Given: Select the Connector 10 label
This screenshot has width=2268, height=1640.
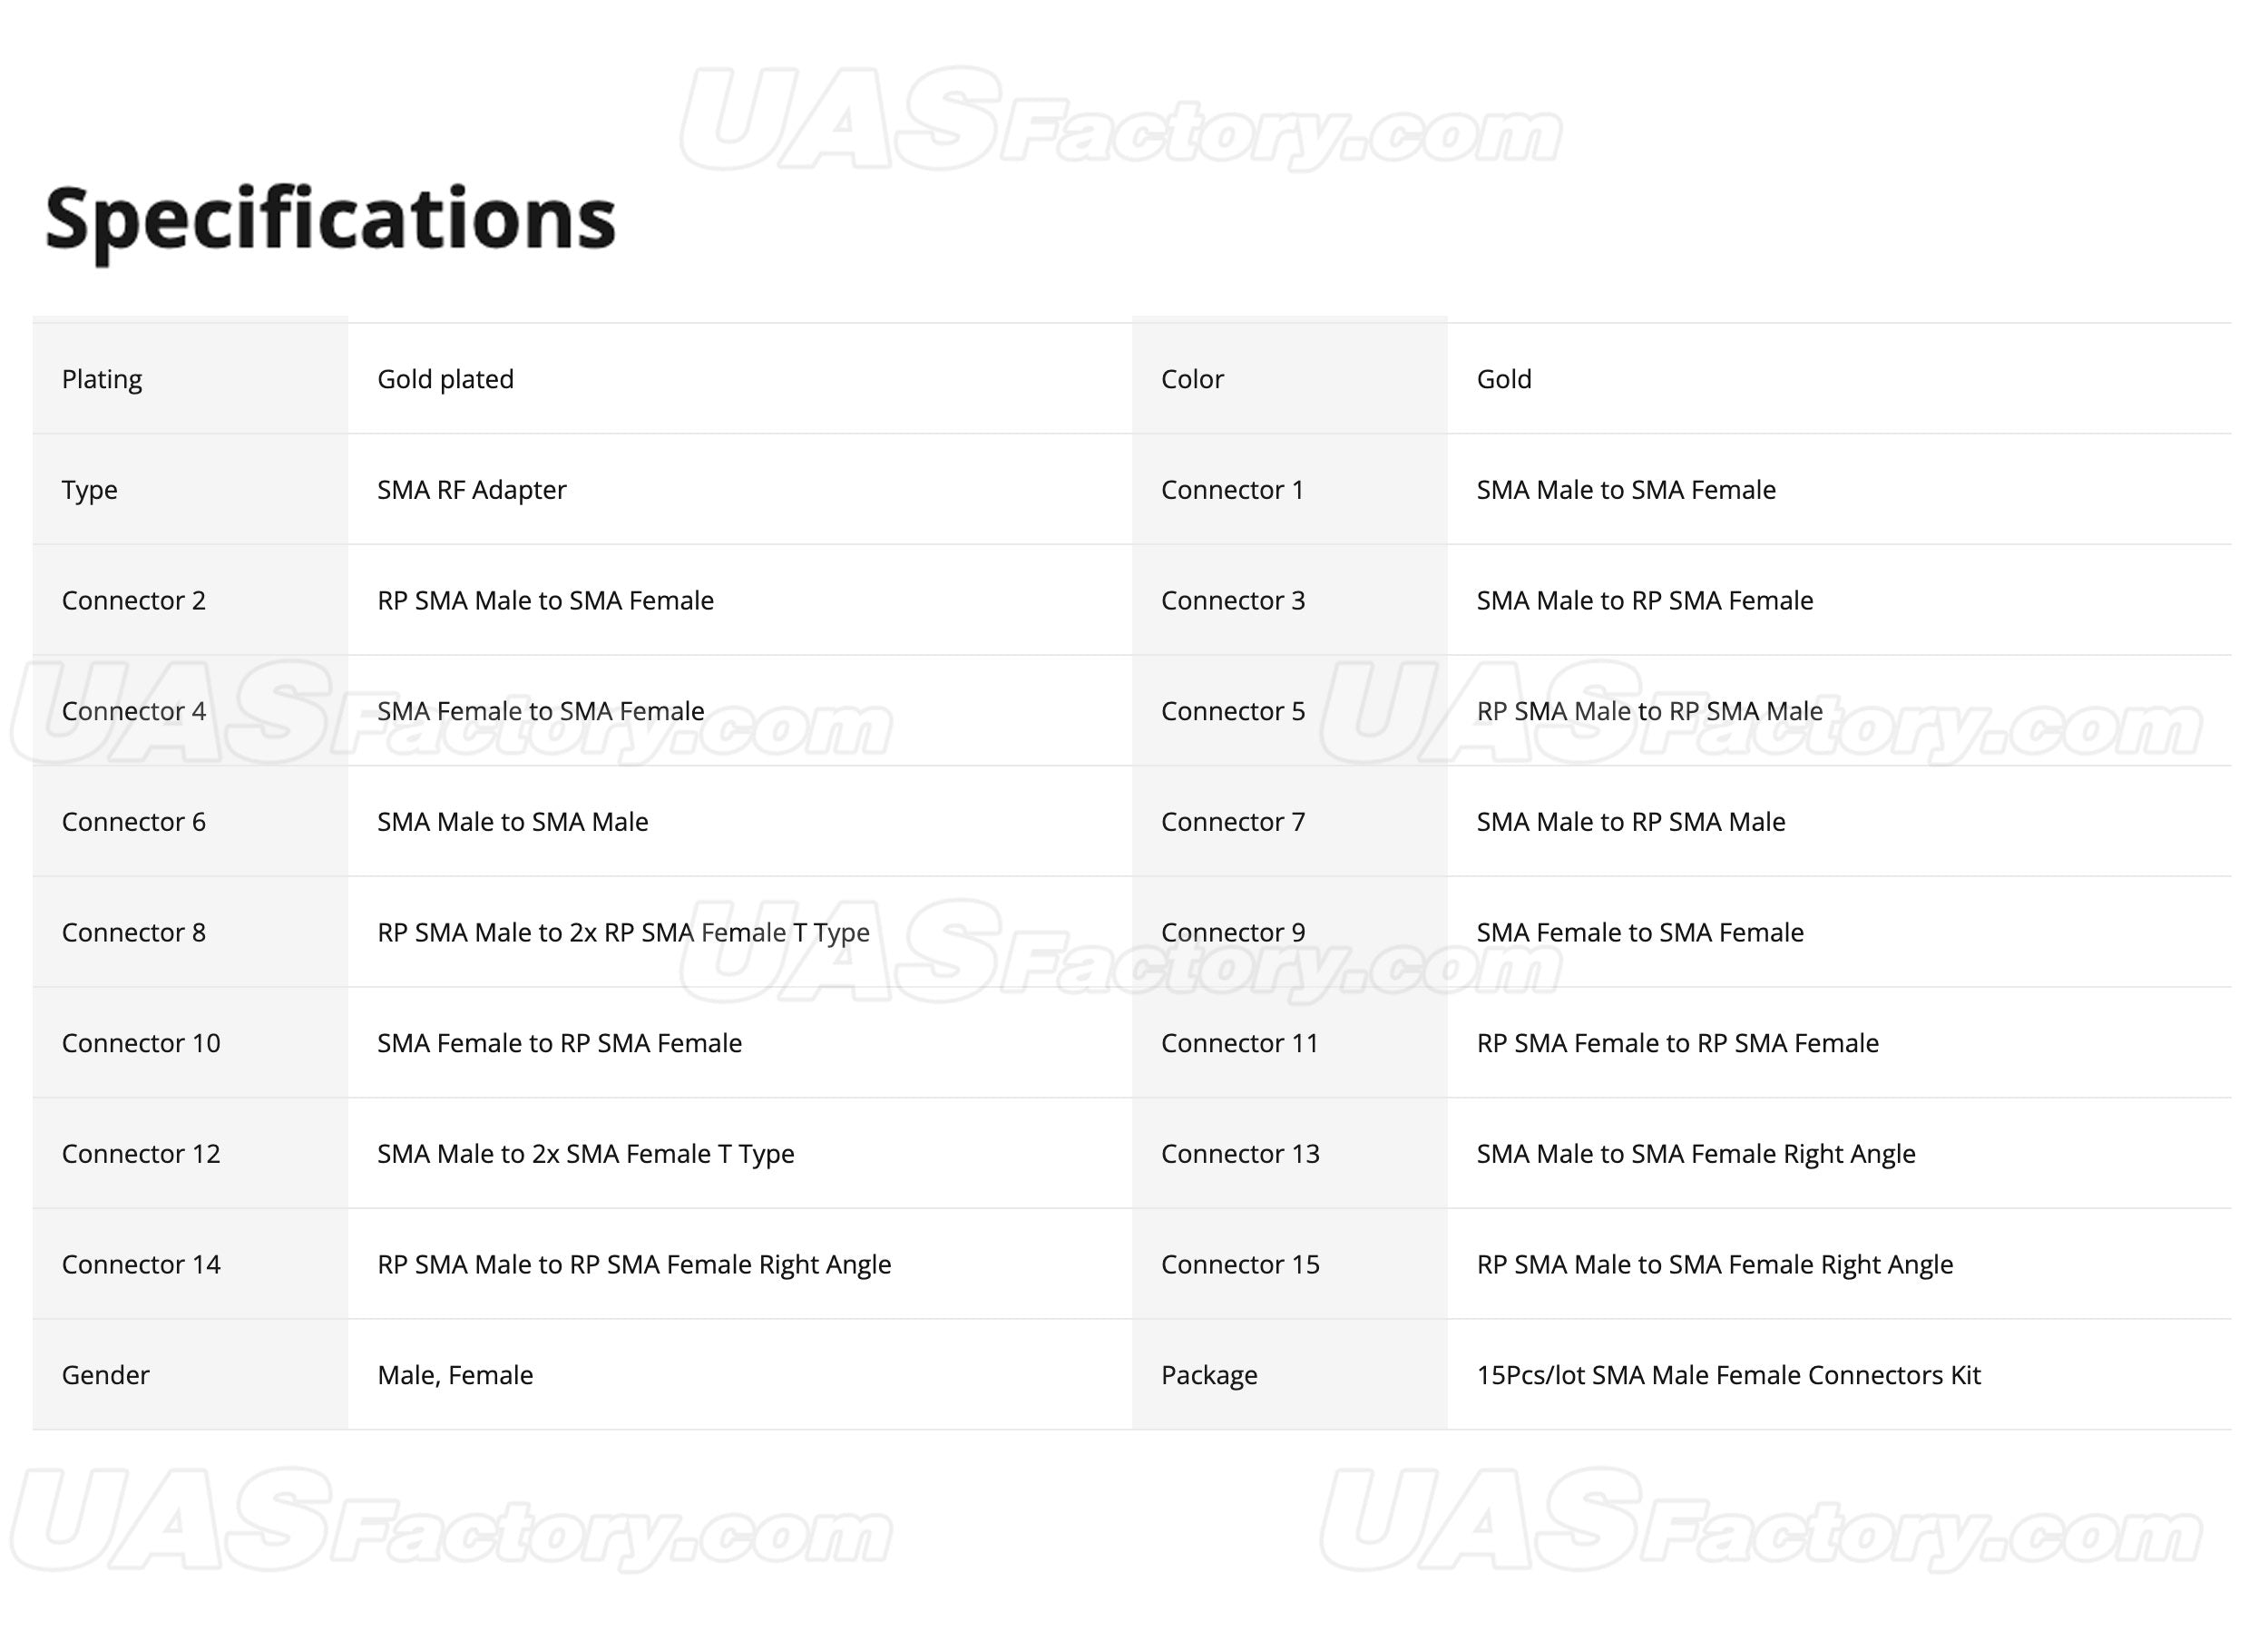Looking at the screenshot, I should [141, 1043].
